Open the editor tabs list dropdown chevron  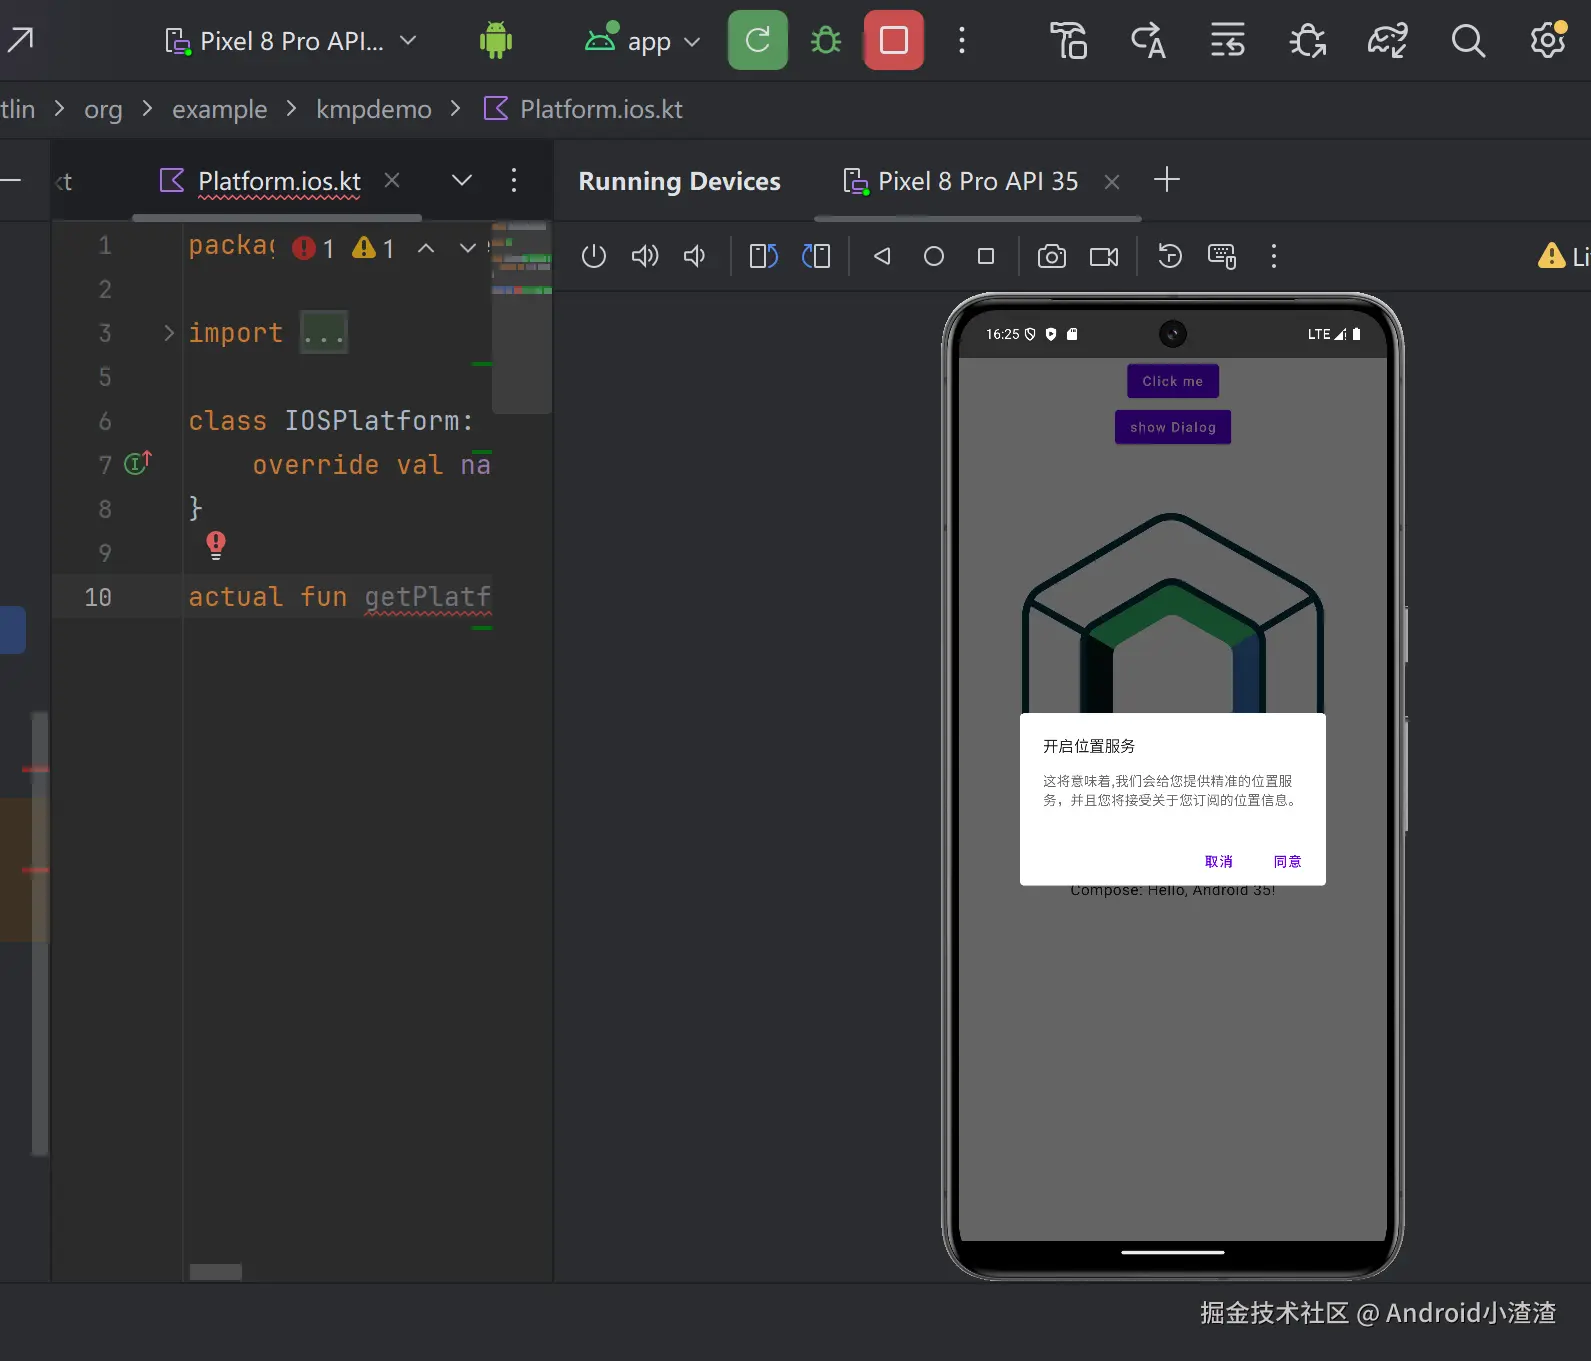pos(461,181)
